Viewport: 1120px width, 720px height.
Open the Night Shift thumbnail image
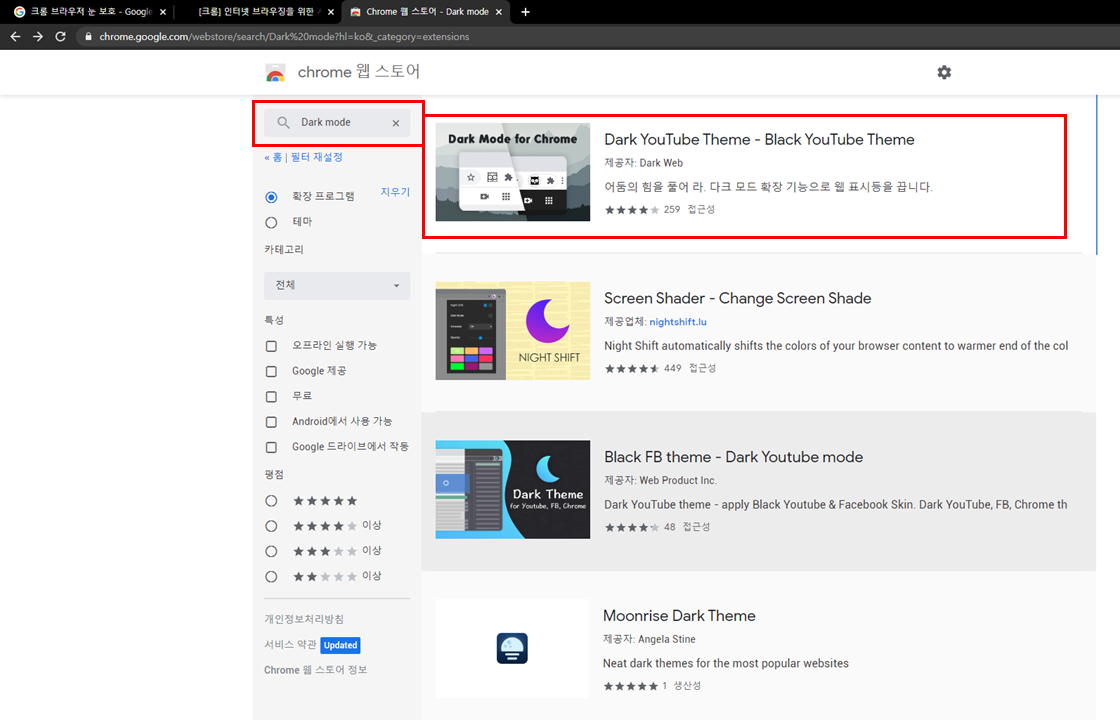pos(513,331)
